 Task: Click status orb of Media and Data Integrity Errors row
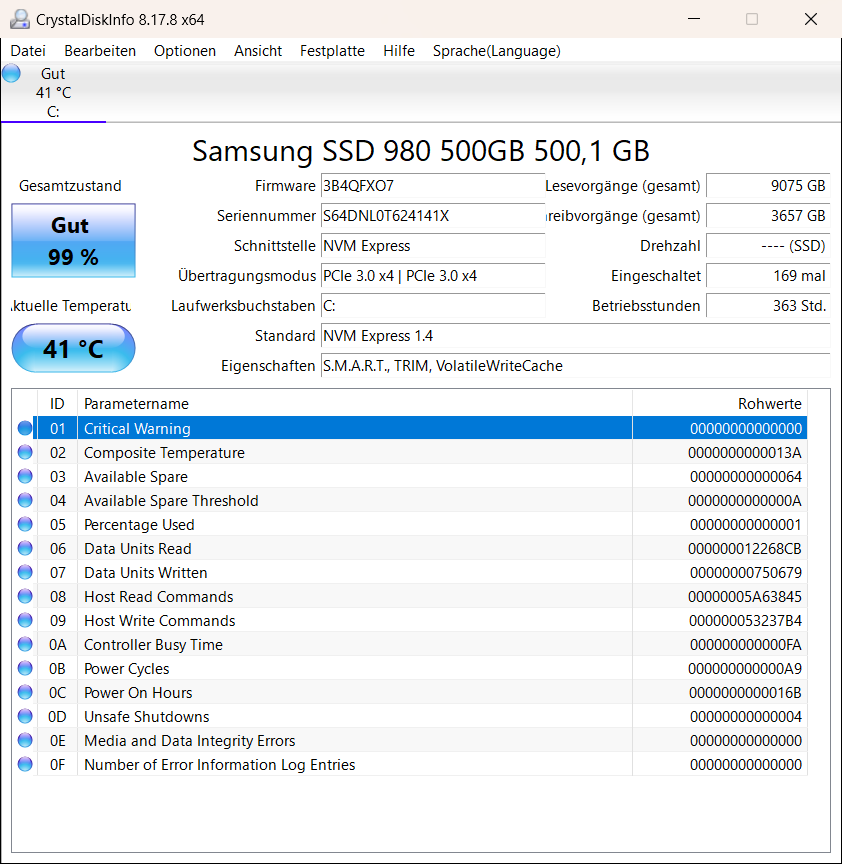pos(25,741)
